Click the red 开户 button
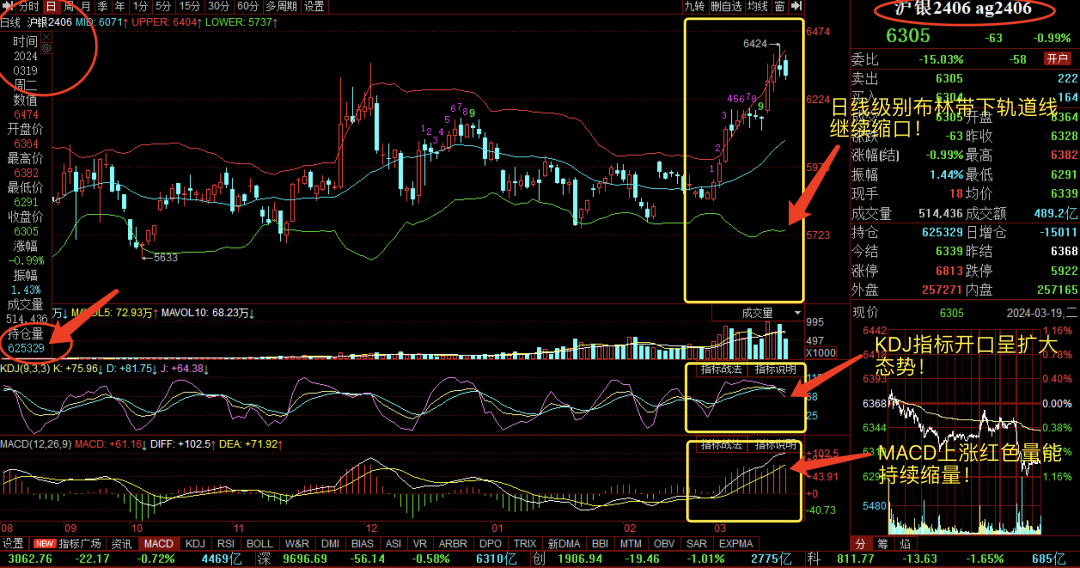Image resolution: width=1080 pixels, height=568 pixels. 1056,59
